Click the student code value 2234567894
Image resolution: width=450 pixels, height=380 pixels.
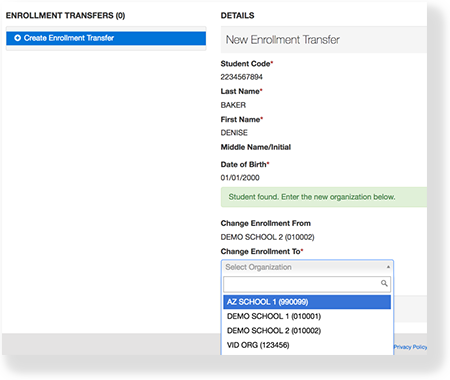coord(241,77)
